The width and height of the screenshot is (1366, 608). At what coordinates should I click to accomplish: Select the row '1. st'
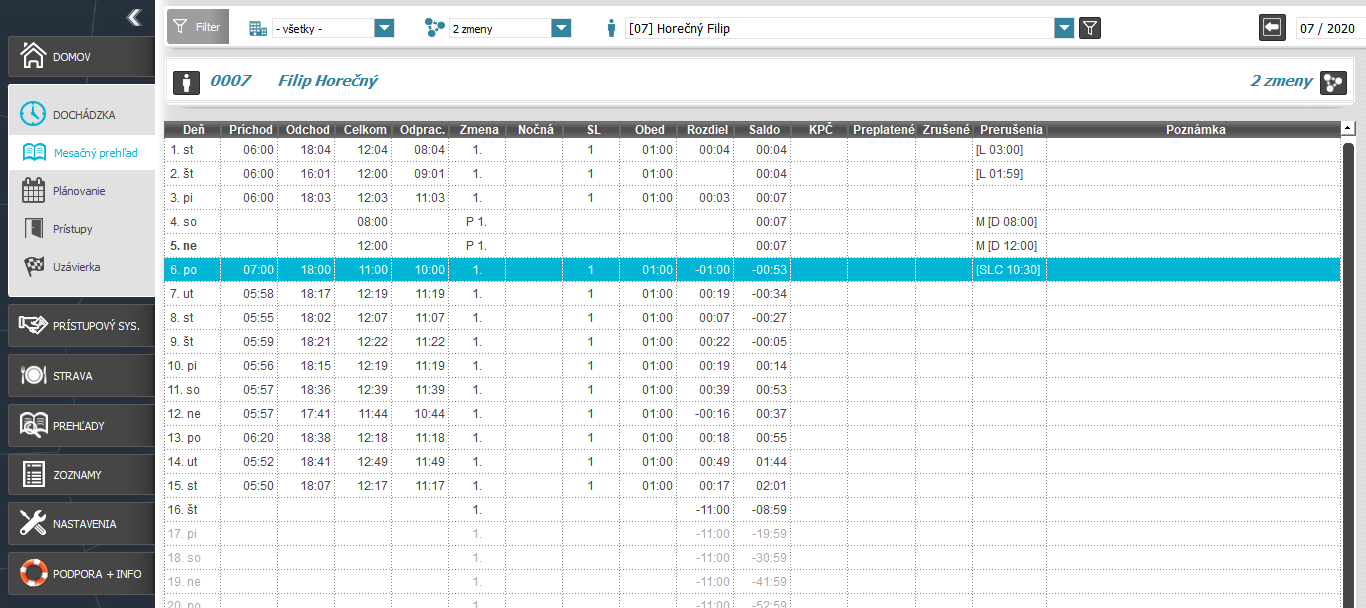(752, 150)
